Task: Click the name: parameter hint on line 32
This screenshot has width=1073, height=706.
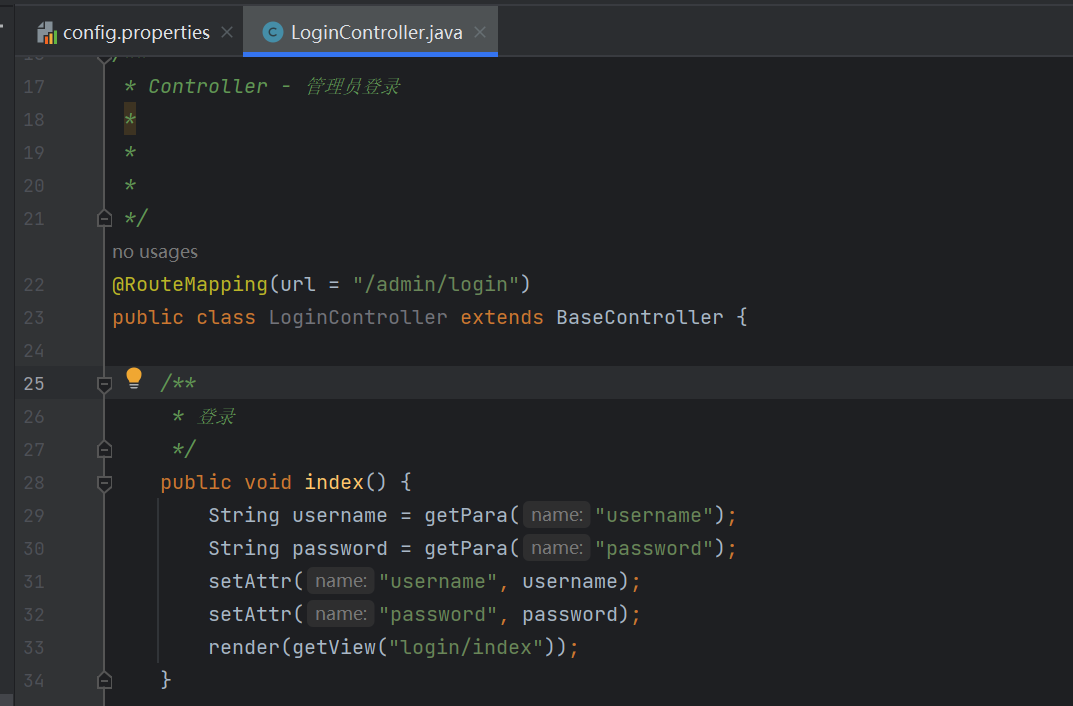Action: click(x=340, y=614)
